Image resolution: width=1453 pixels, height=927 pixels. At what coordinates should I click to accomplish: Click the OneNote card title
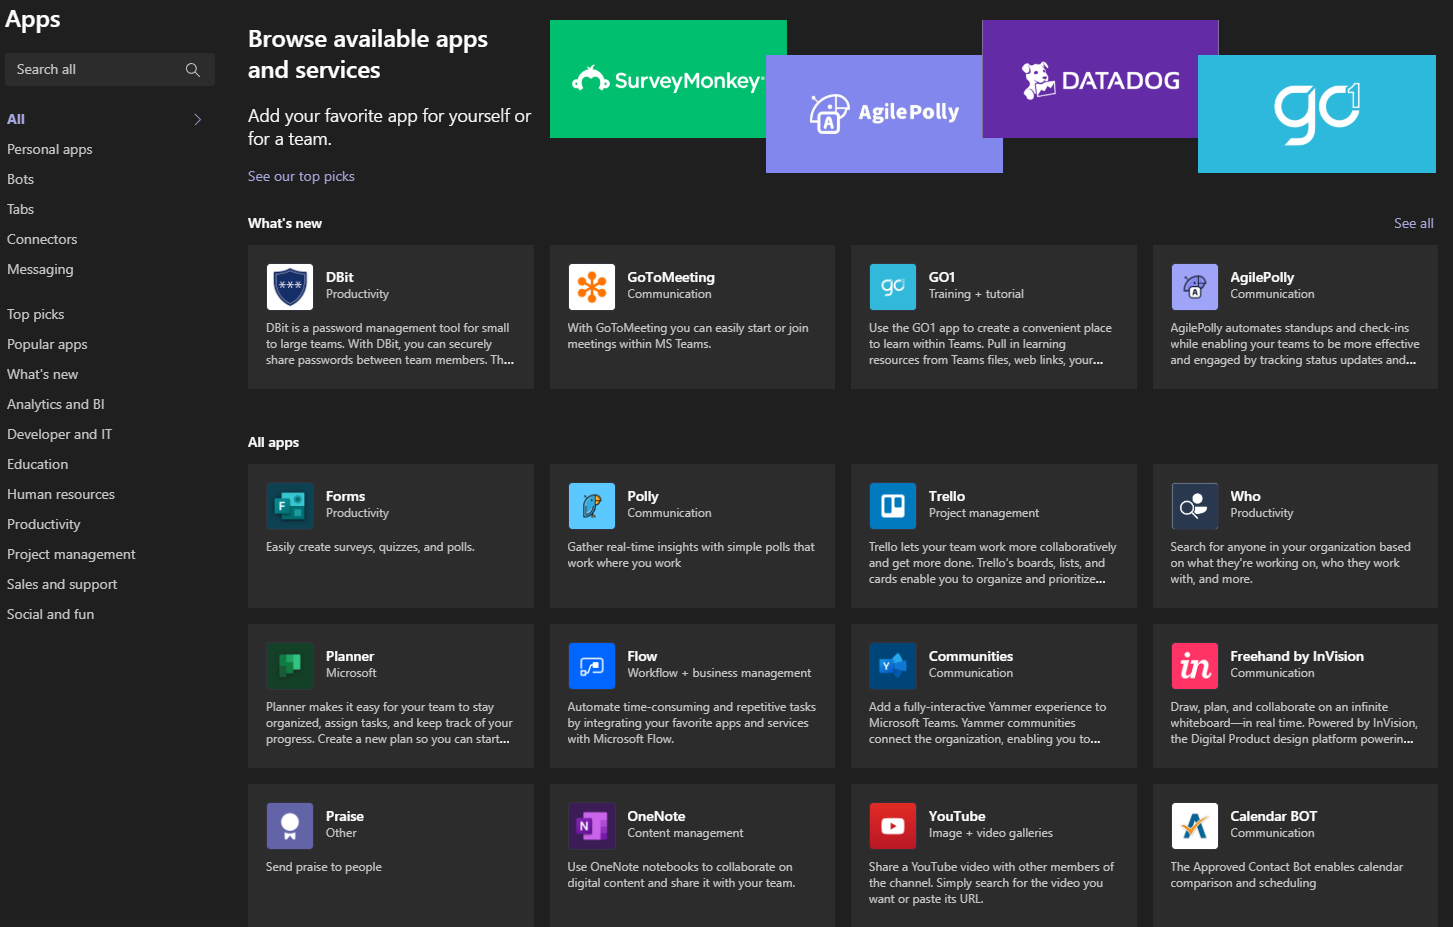pos(656,816)
